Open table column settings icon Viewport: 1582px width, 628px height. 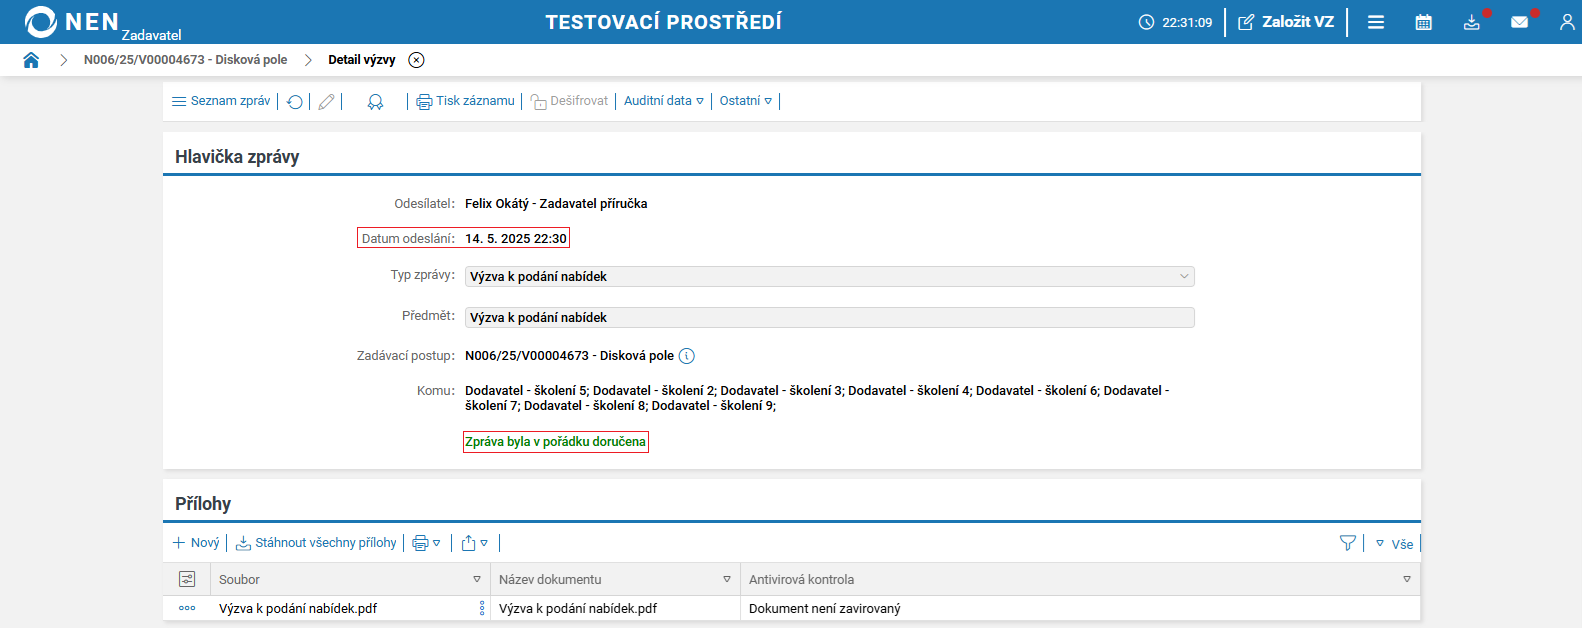coord(187,579)
